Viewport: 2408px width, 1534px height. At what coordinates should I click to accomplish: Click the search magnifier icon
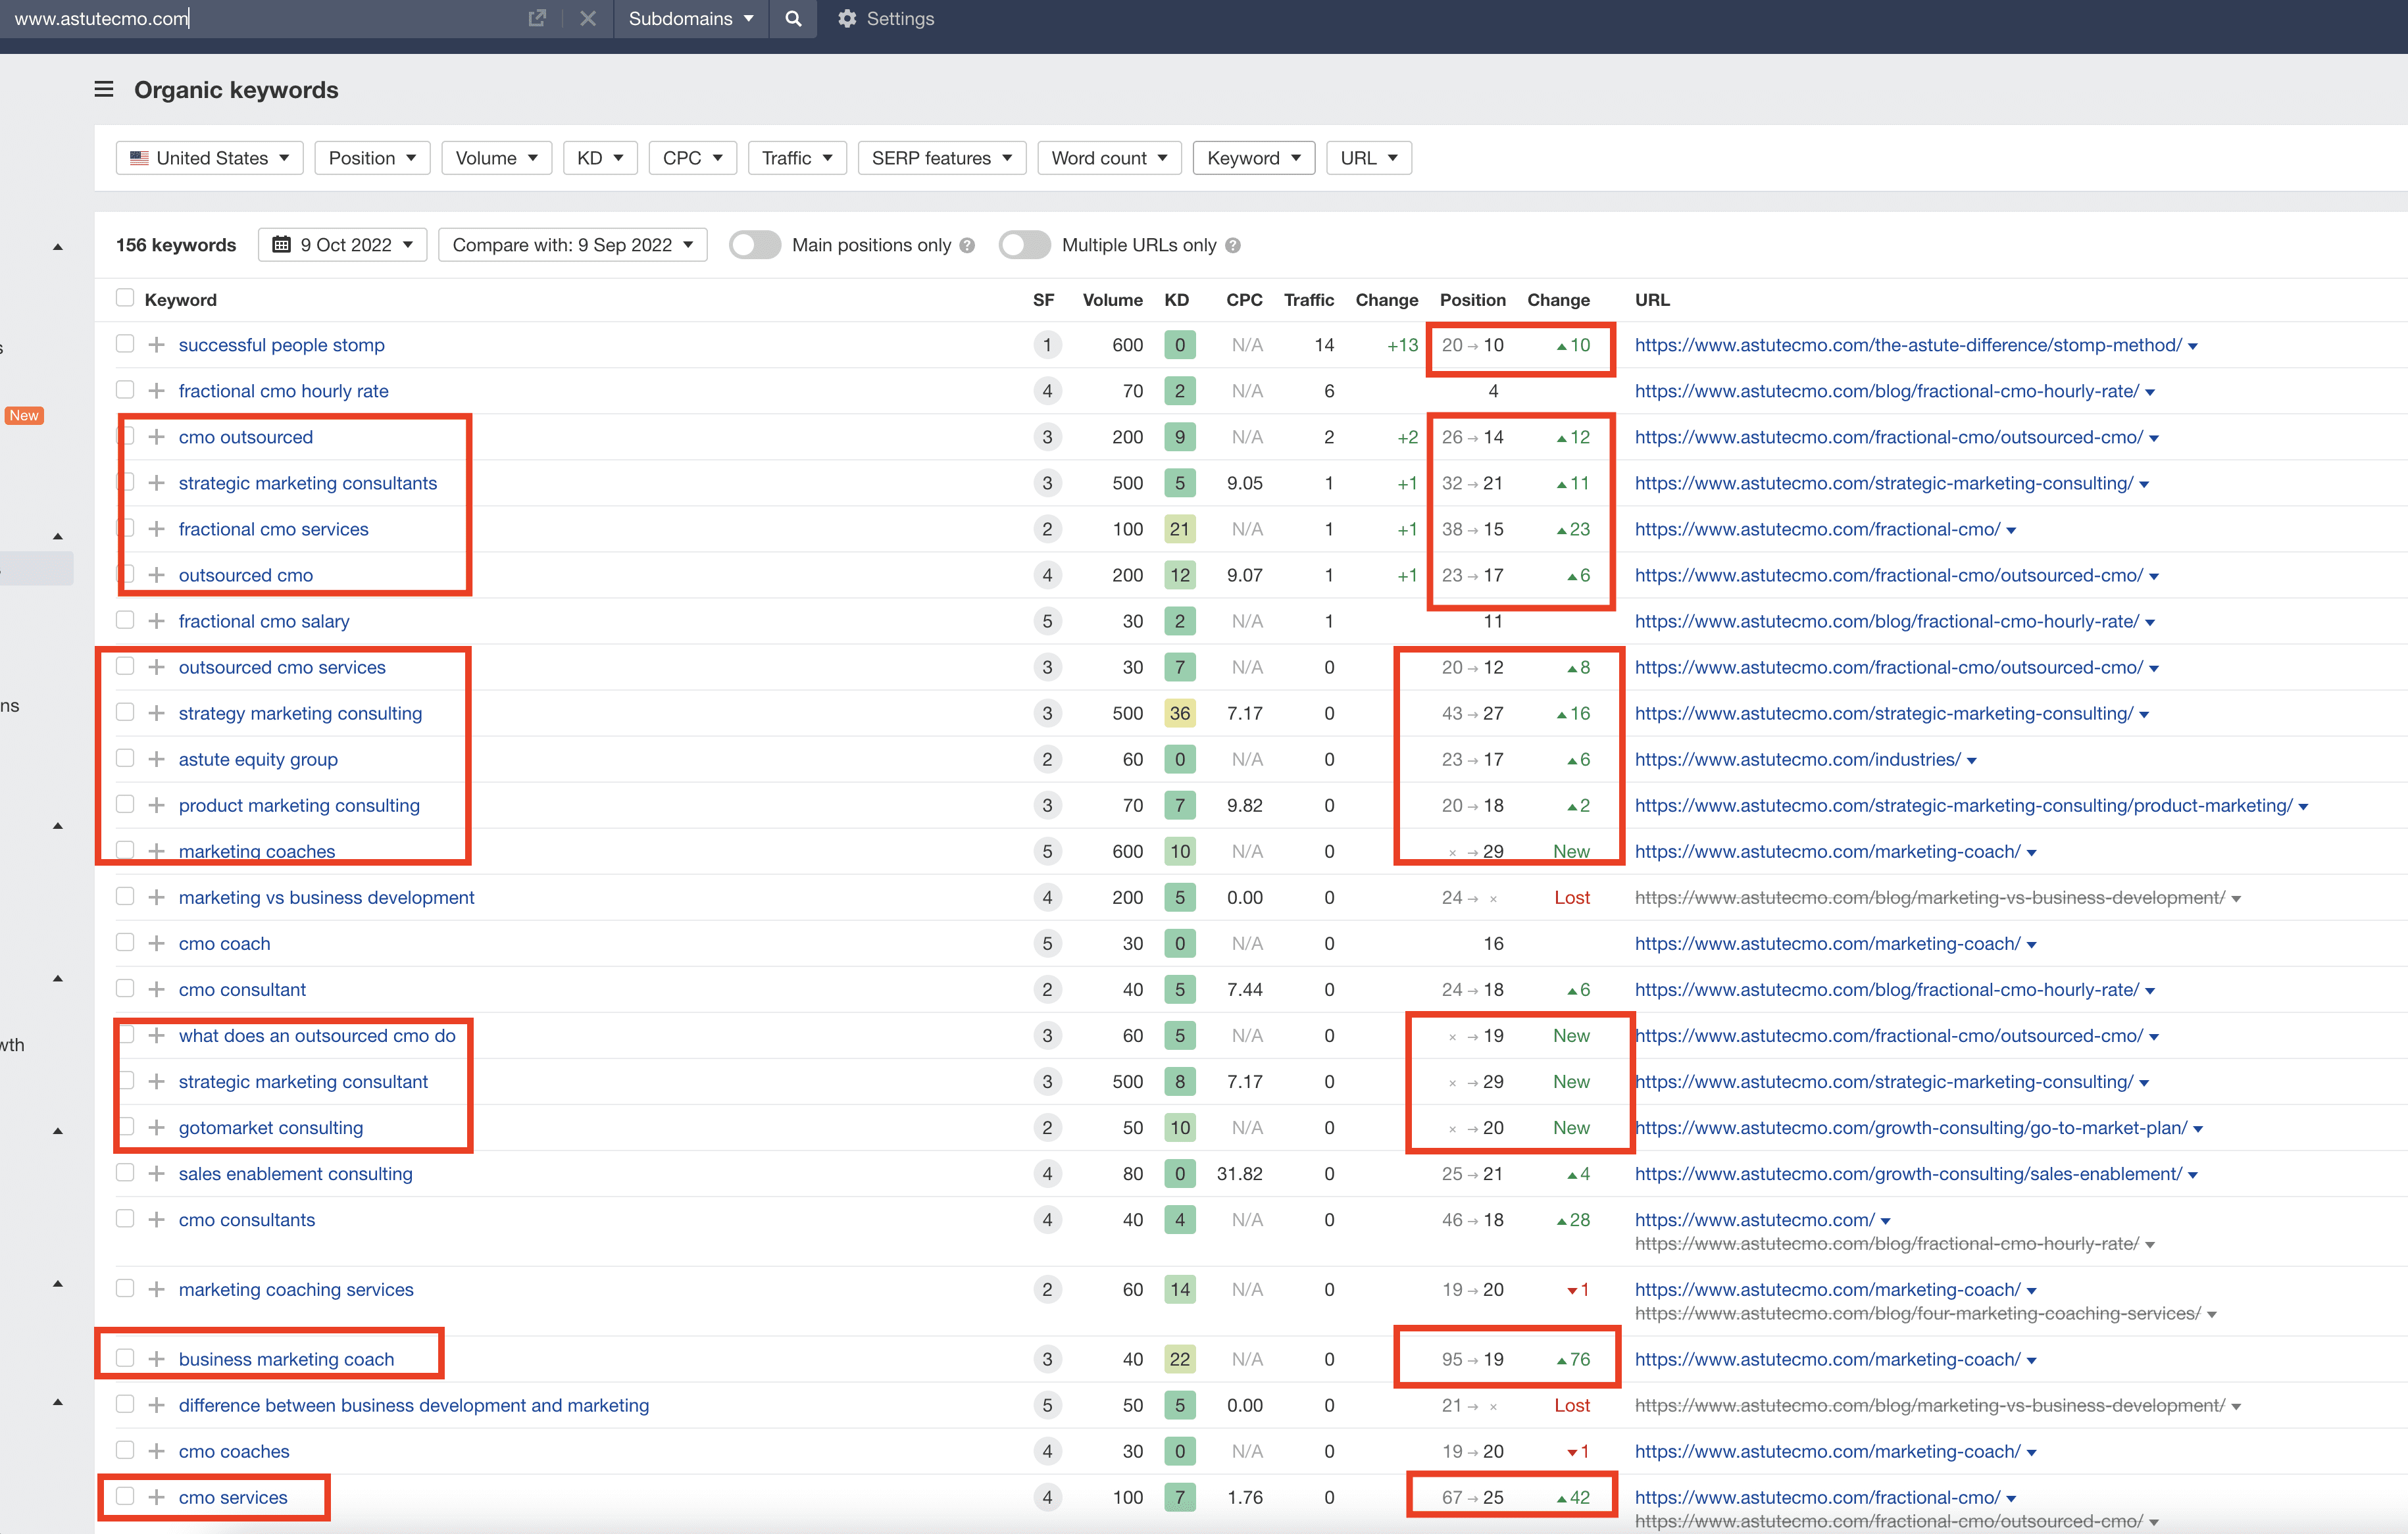click(793, 19)
